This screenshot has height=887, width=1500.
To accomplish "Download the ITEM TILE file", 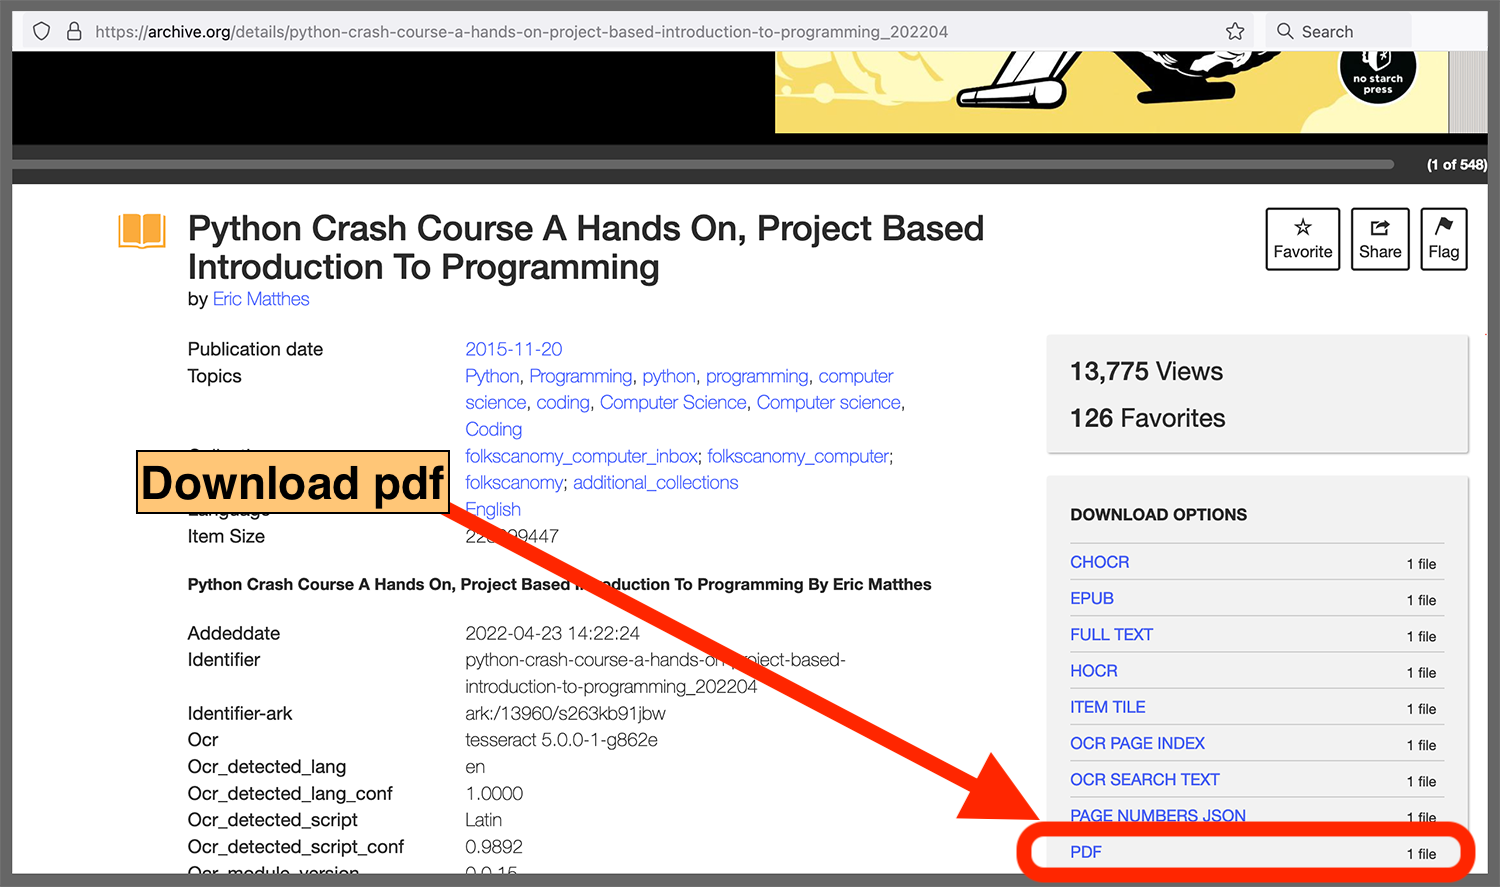I will 1107,706.
